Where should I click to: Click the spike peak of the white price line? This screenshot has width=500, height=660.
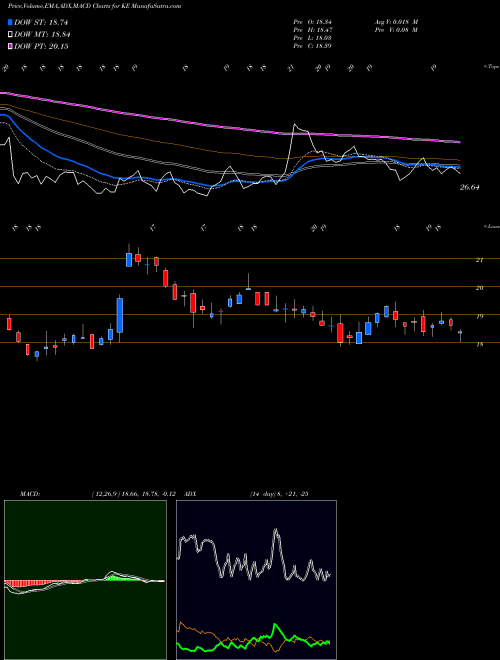(x=295, y=125)
